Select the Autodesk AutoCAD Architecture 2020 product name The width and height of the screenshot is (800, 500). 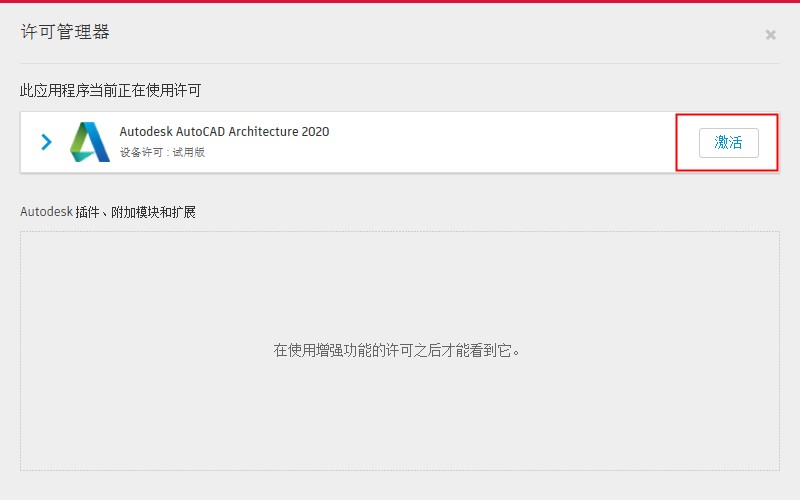click(224, 132)
